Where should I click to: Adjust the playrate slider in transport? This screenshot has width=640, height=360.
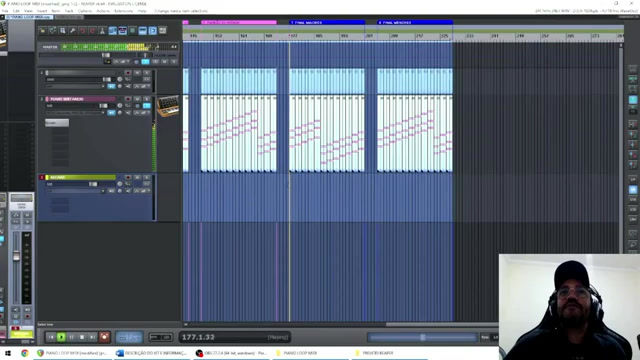pyautogui.click(x=422, y=338)
